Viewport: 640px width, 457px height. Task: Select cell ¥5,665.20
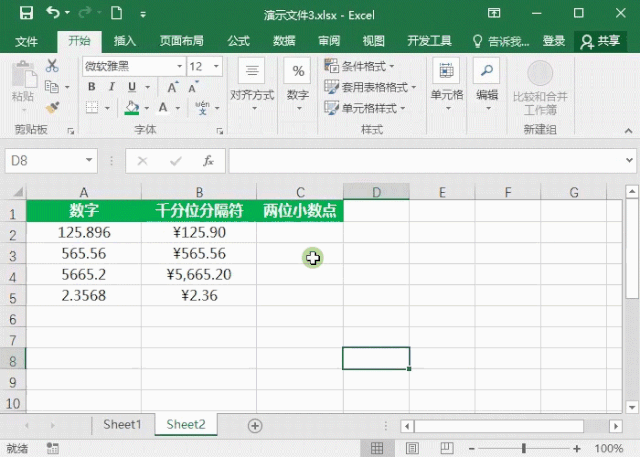(x=199, y=274)
